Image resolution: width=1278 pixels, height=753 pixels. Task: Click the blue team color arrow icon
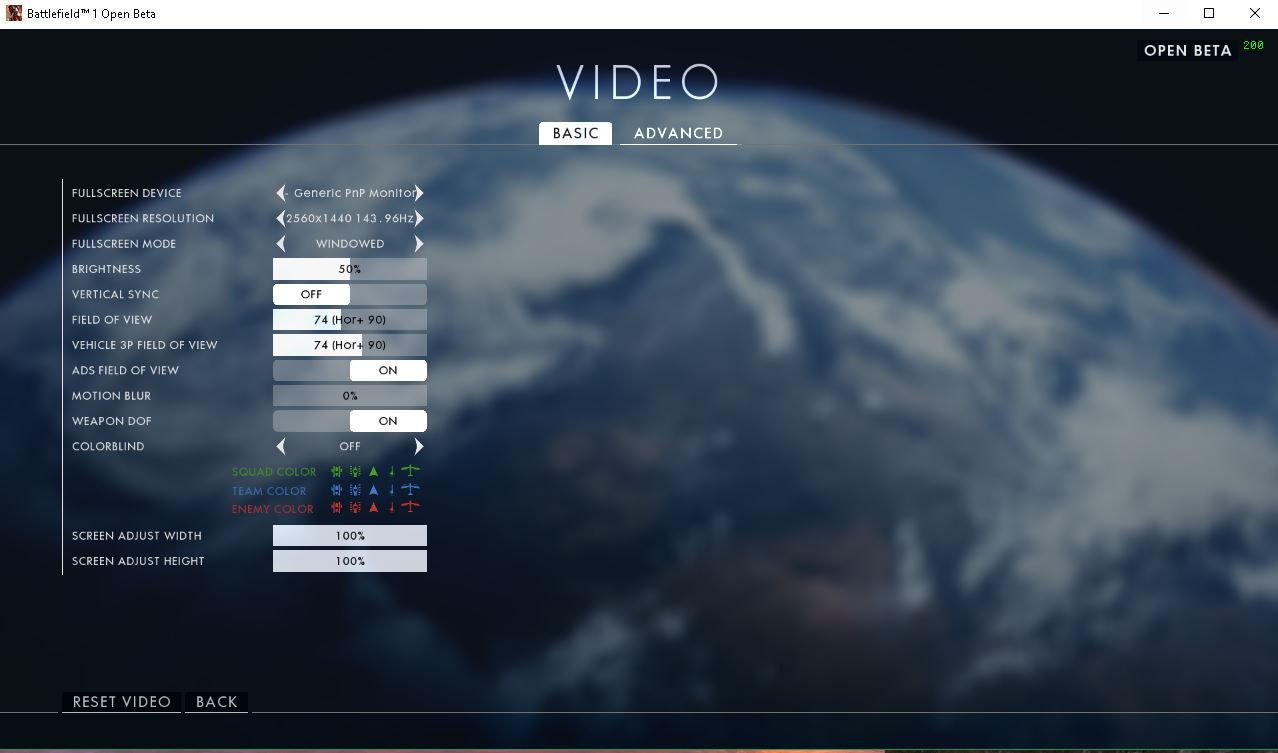click(374, 490)
